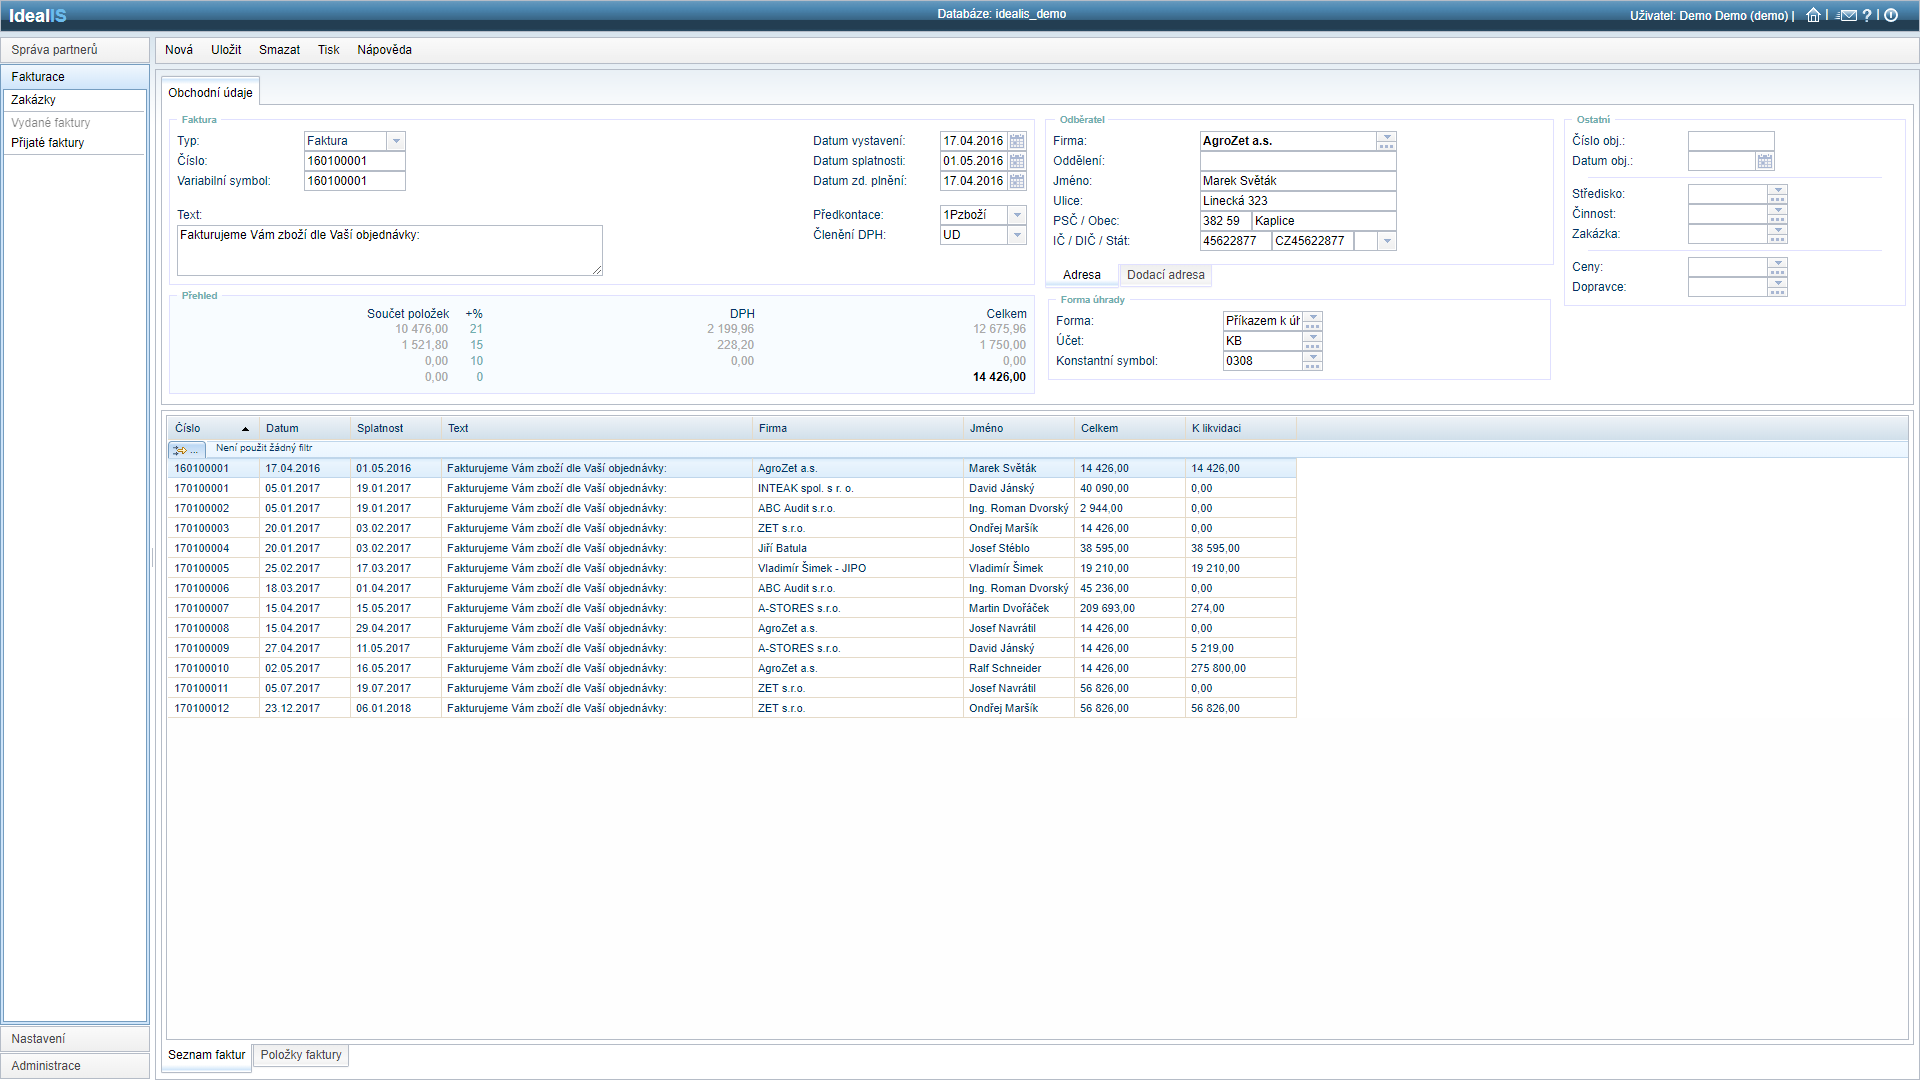This screenshot has width=1920, height=1080.
Task: Open calendar for Datum zd. plnění
Action: 1017,181
